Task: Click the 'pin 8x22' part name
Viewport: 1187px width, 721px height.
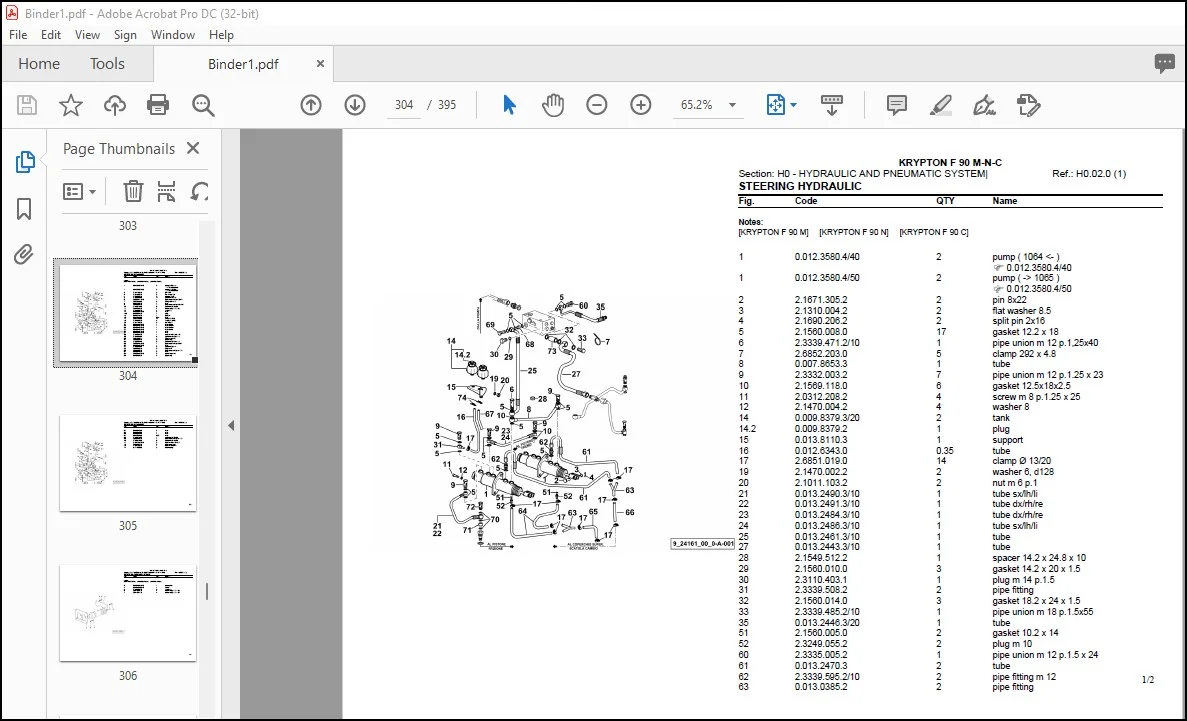Action: point(1011,300)
